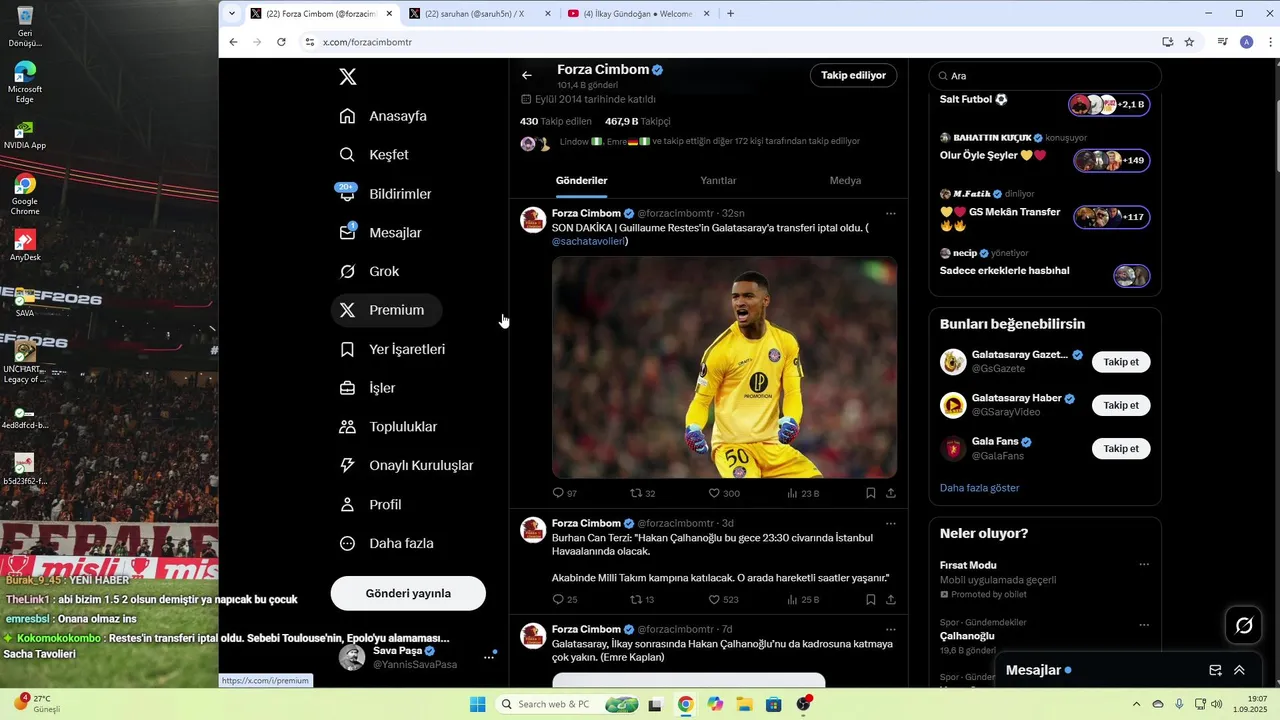Open Onaylı Kuruluşlar page
The height and width of the screenshot is (720, 1280).
tap(407, 466)
